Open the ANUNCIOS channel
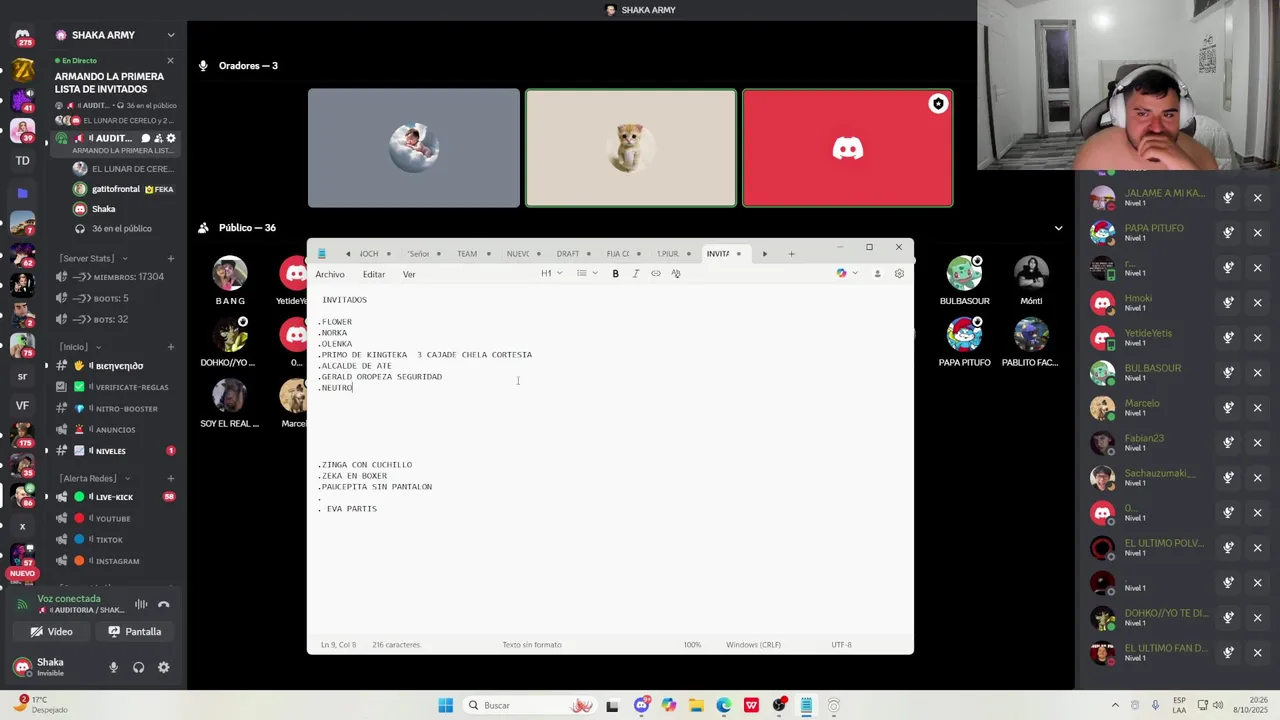 [110, 430]
